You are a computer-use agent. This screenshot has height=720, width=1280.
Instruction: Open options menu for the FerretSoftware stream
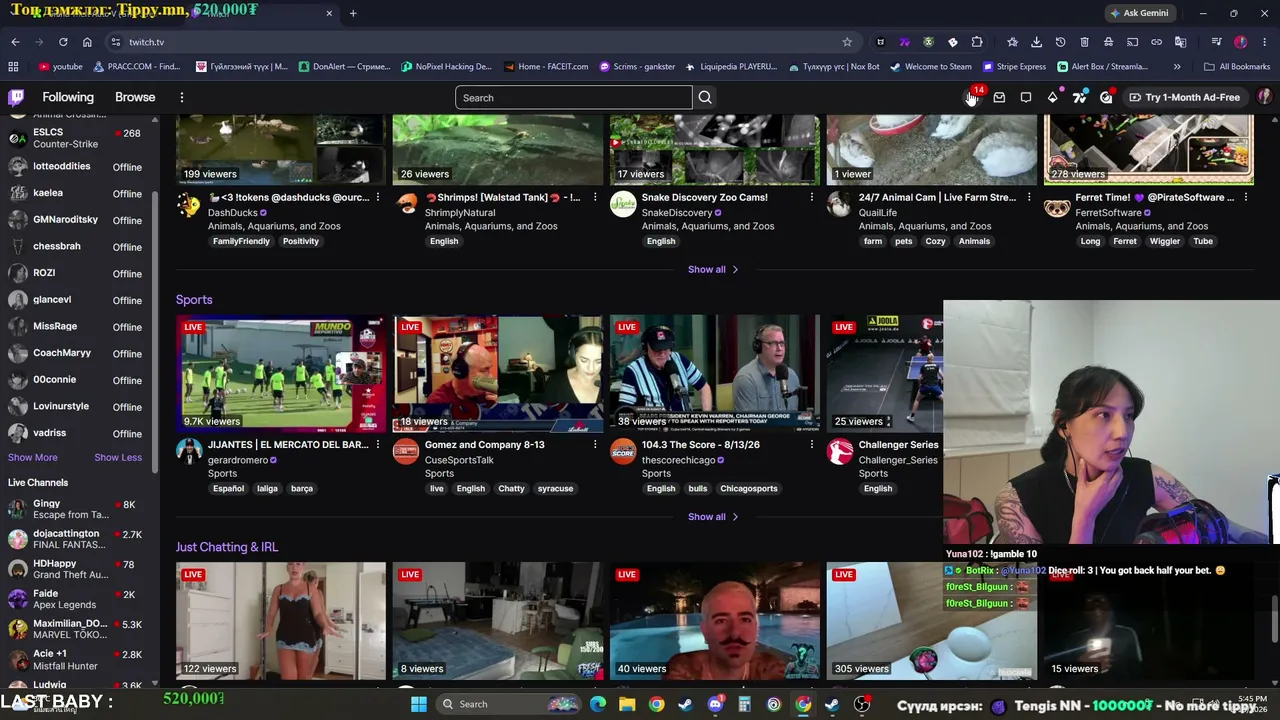(x=1245, y=197)
